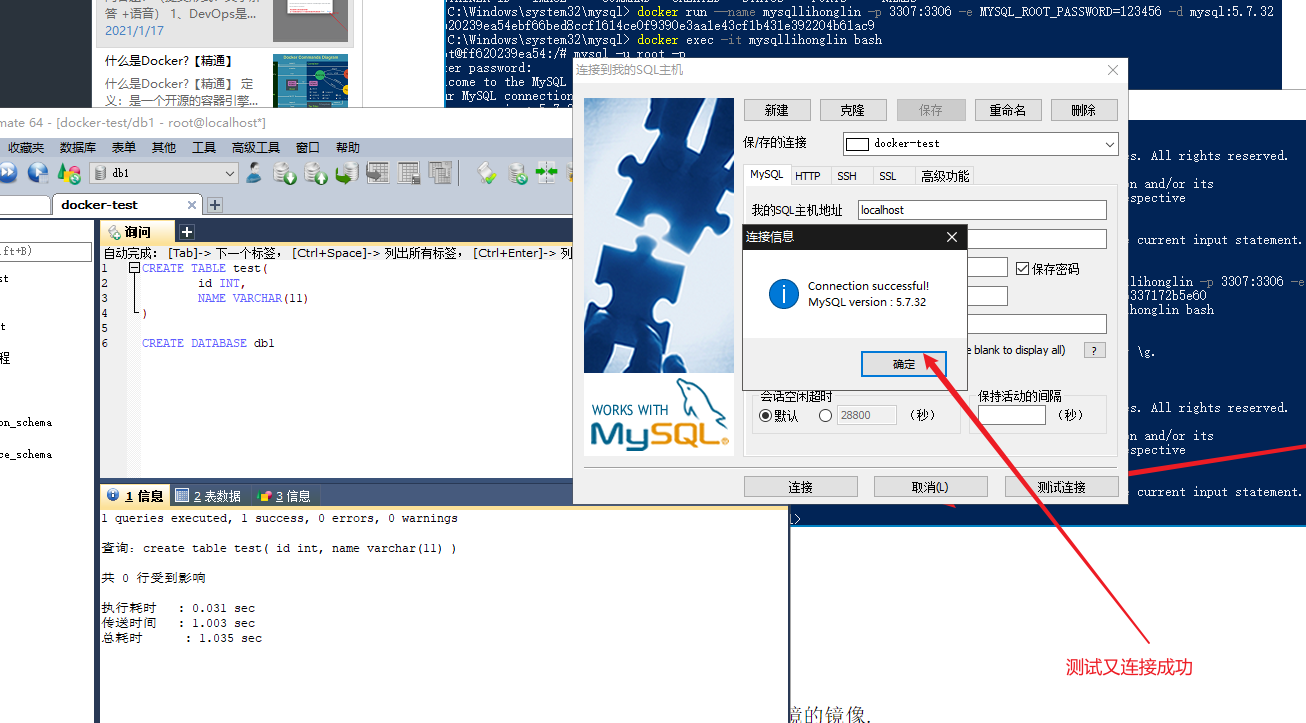Click the question mark help button in dialog
Viewport: 1306px width, 723px height.
pos(1095,350)
